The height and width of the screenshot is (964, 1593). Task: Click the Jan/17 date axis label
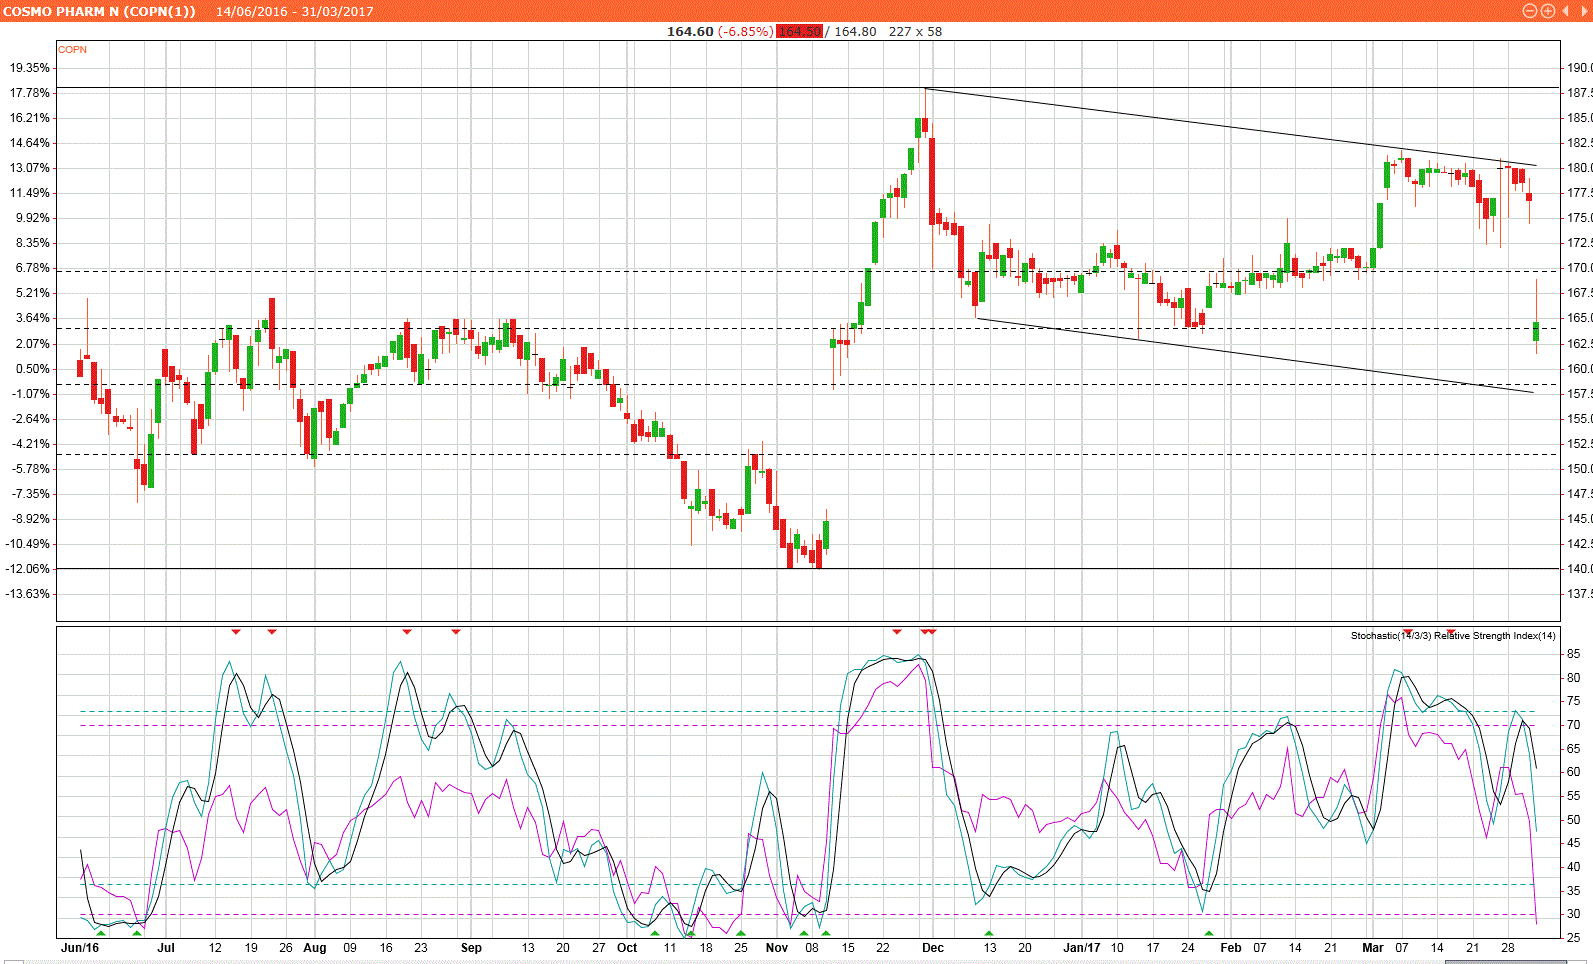(1082, 947)
